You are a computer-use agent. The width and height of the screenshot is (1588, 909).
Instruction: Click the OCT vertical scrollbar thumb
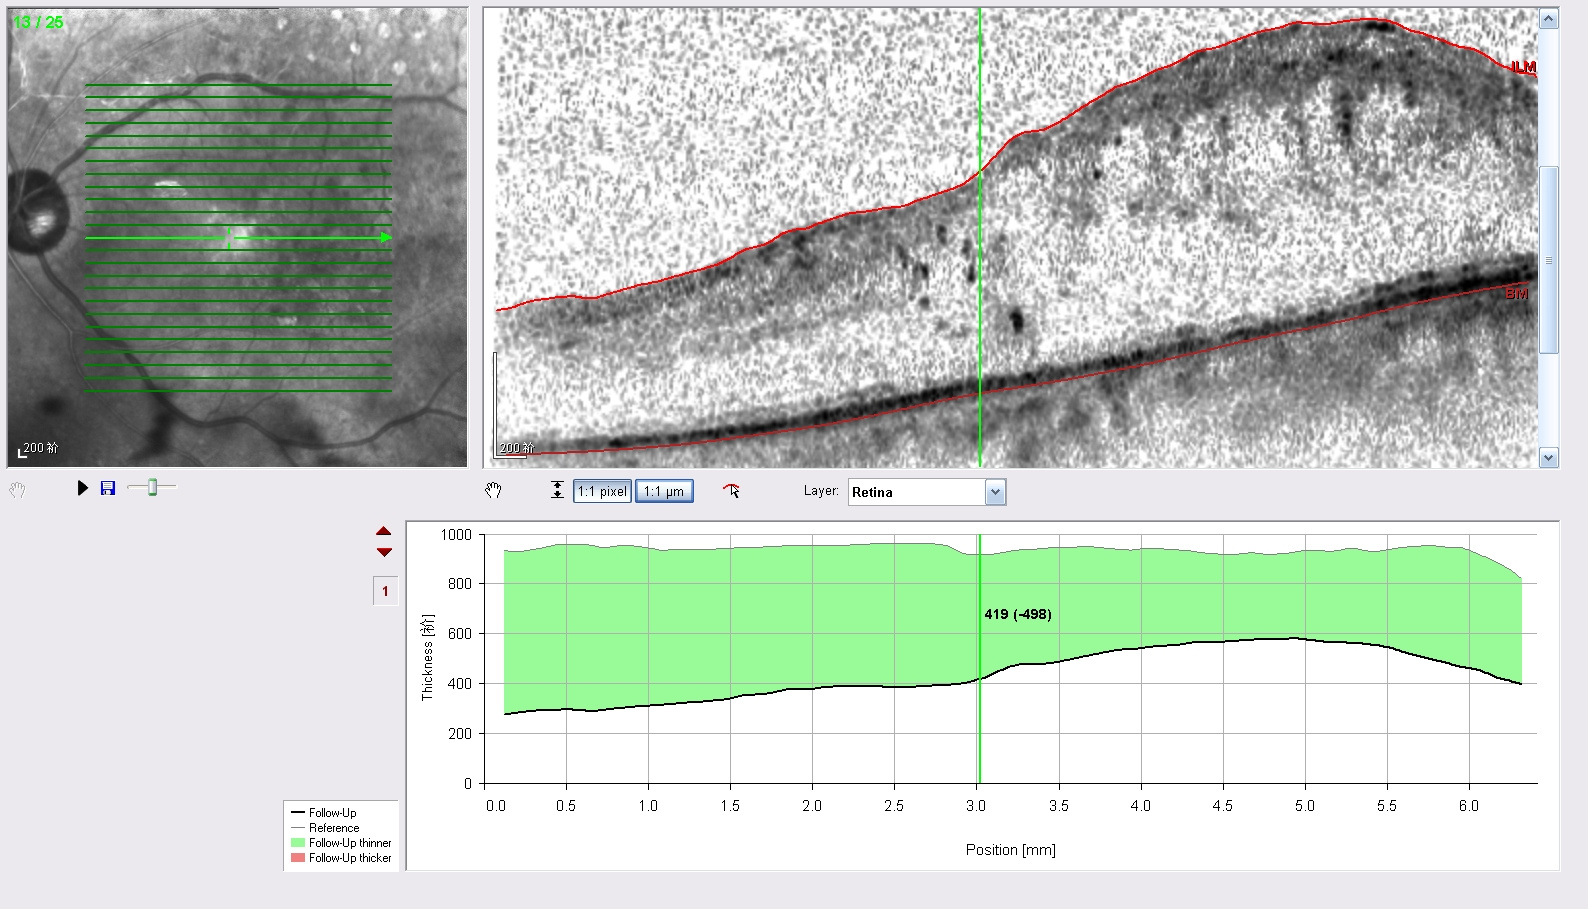point(1549,260)
